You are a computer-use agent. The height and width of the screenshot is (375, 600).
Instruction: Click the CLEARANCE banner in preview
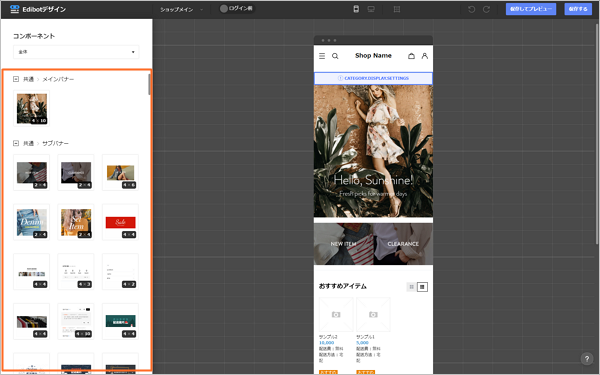tap(403, 244)
